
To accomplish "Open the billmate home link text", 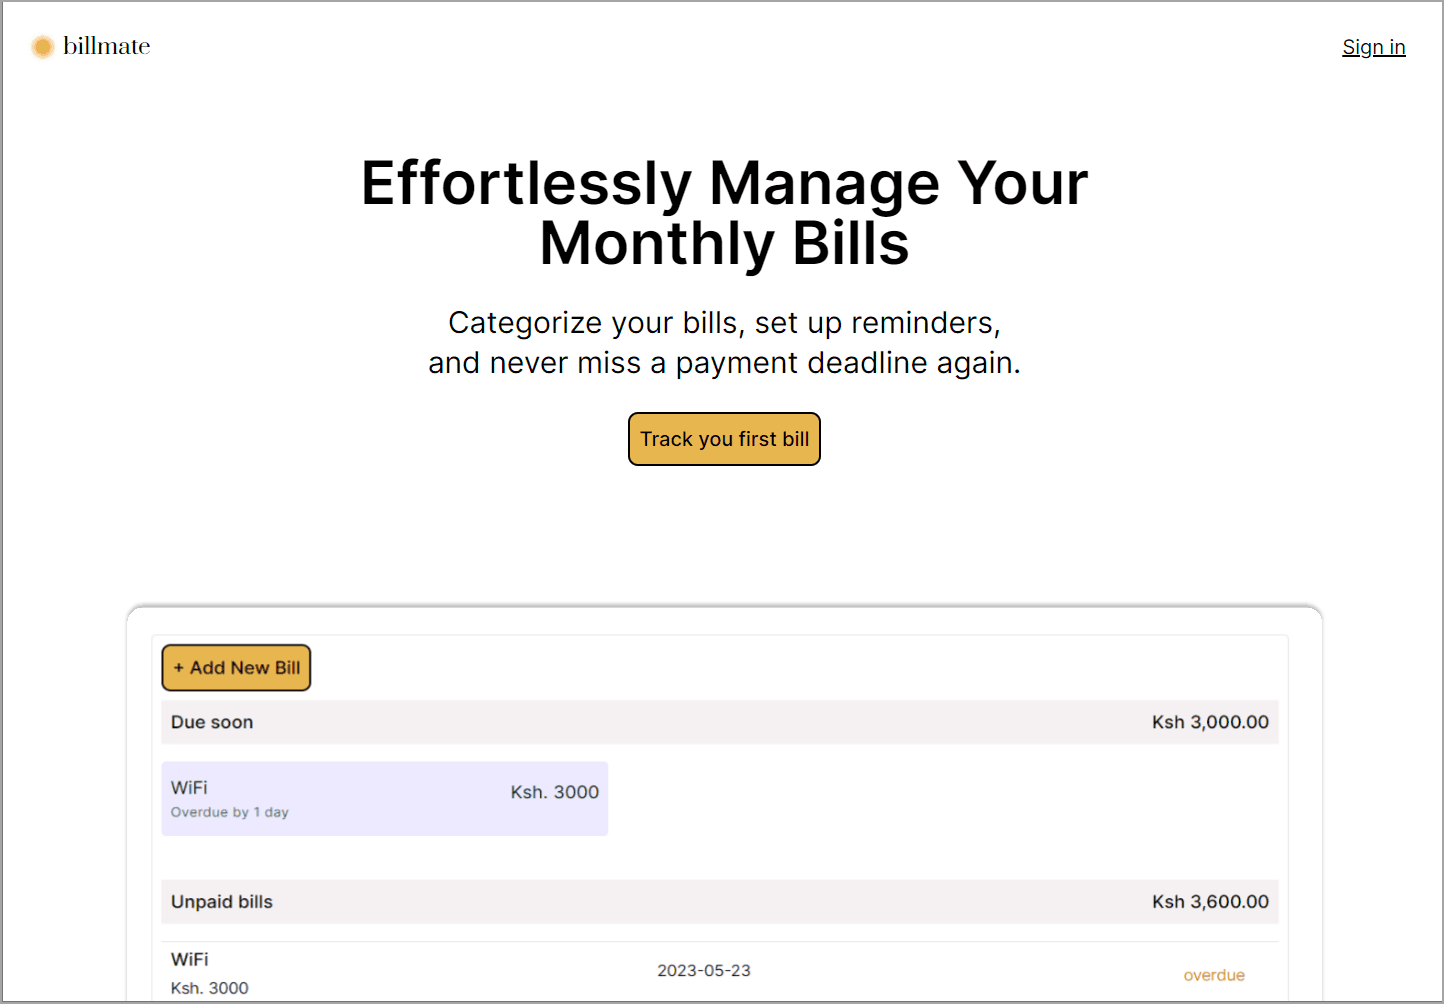I will click(x=106, y=46).
